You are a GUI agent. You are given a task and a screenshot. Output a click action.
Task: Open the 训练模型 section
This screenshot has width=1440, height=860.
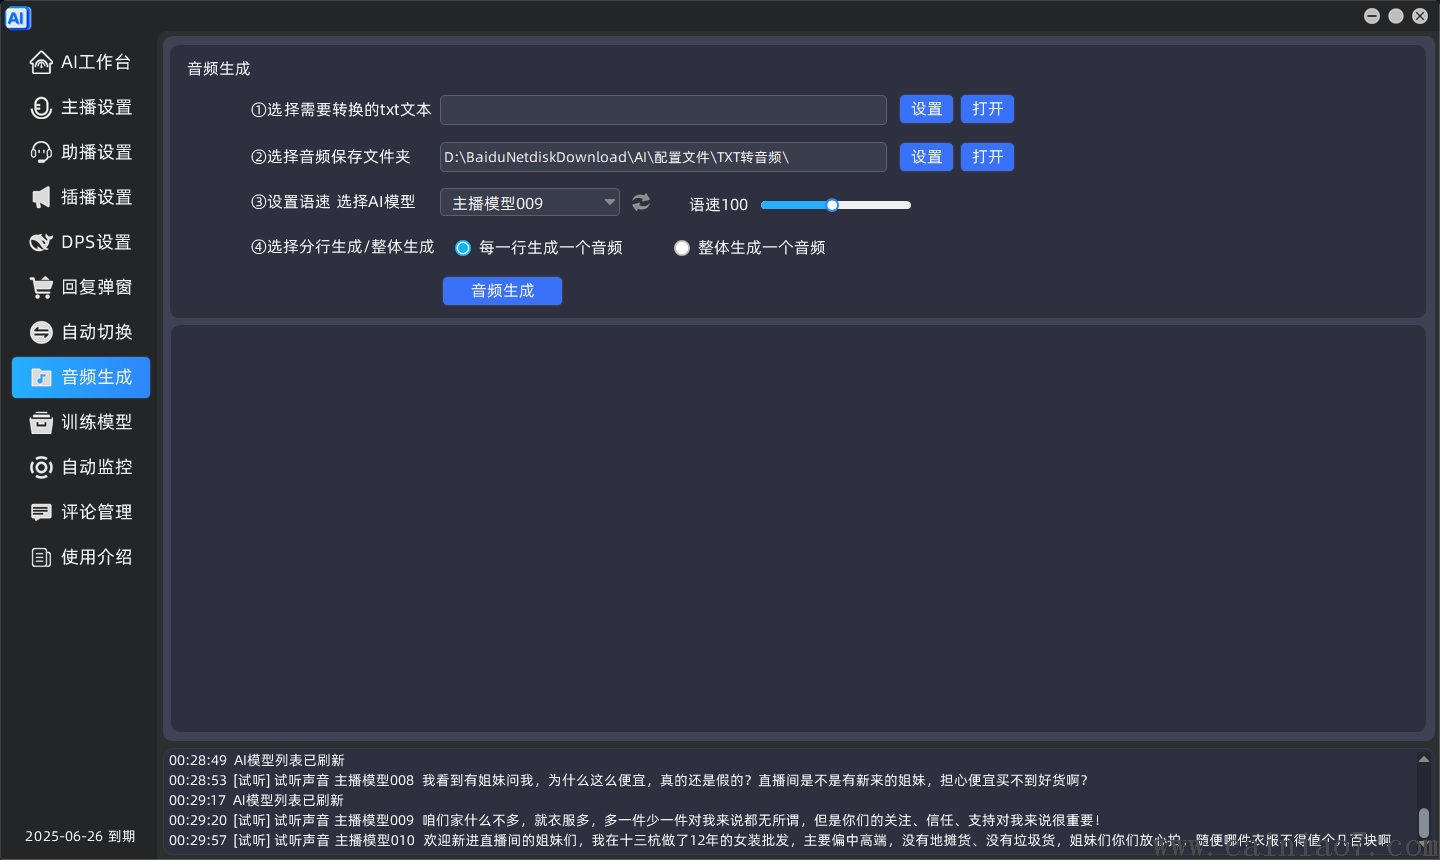[80, 421]
